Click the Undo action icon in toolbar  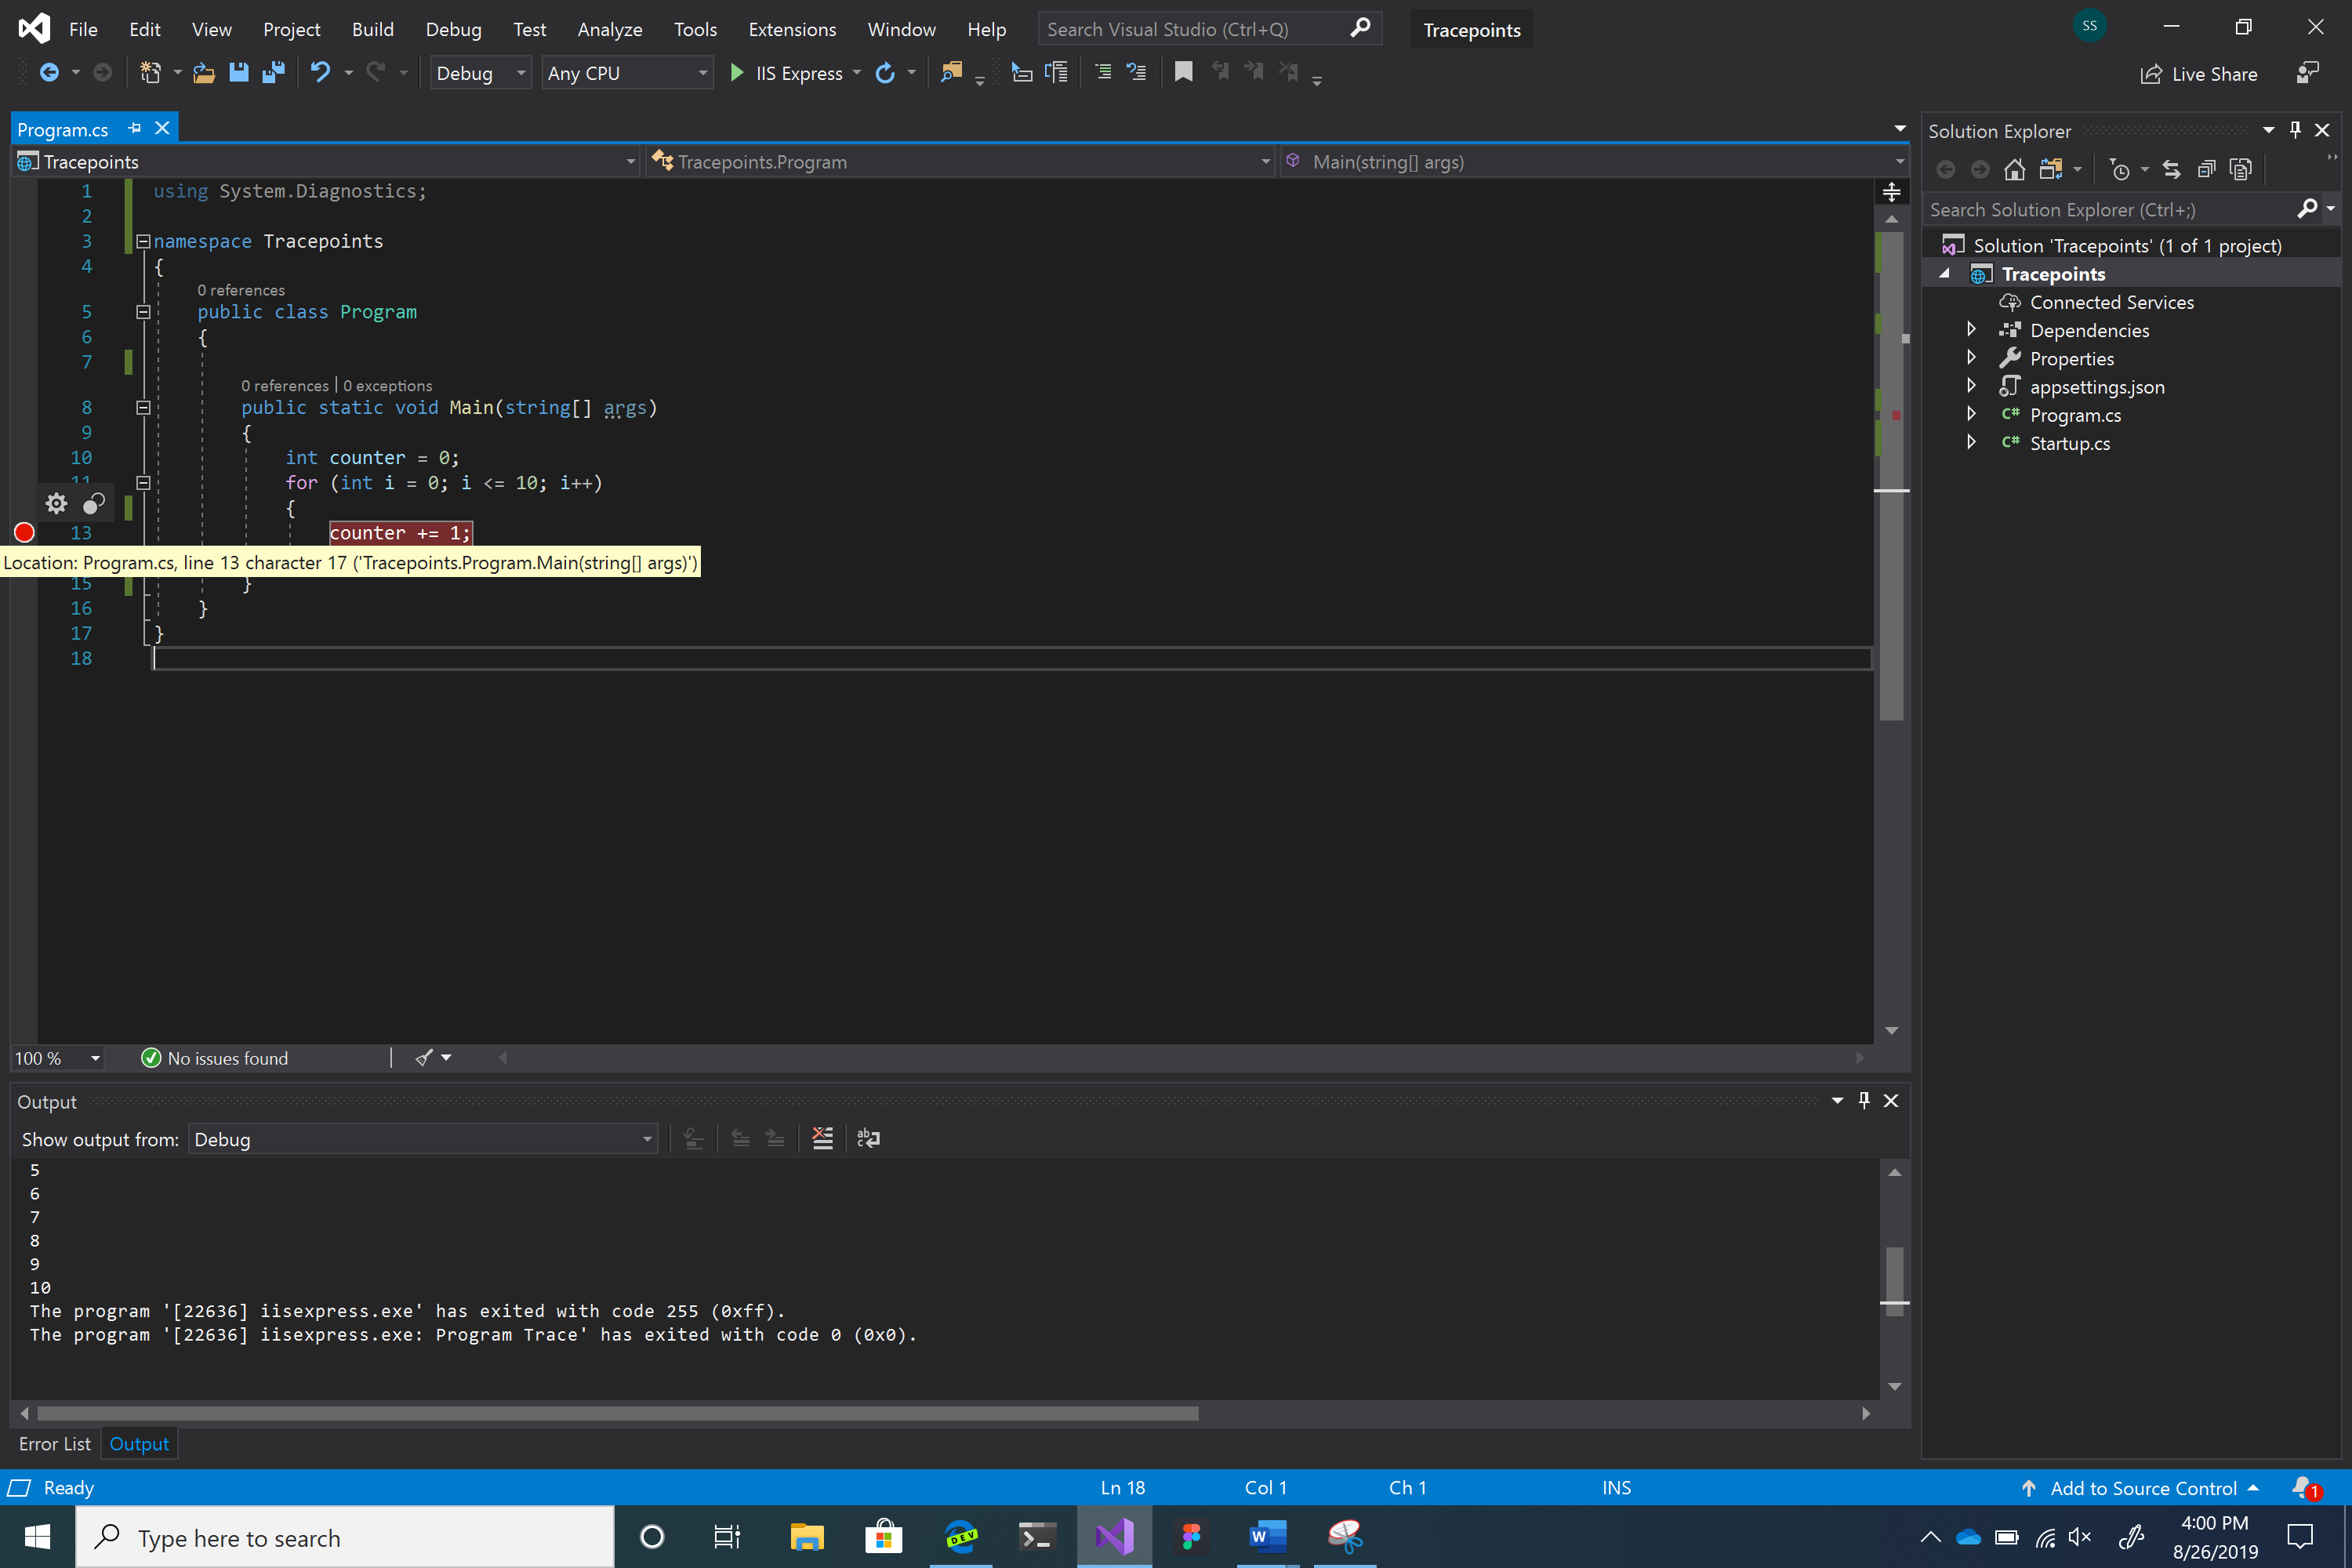[320, 72]
